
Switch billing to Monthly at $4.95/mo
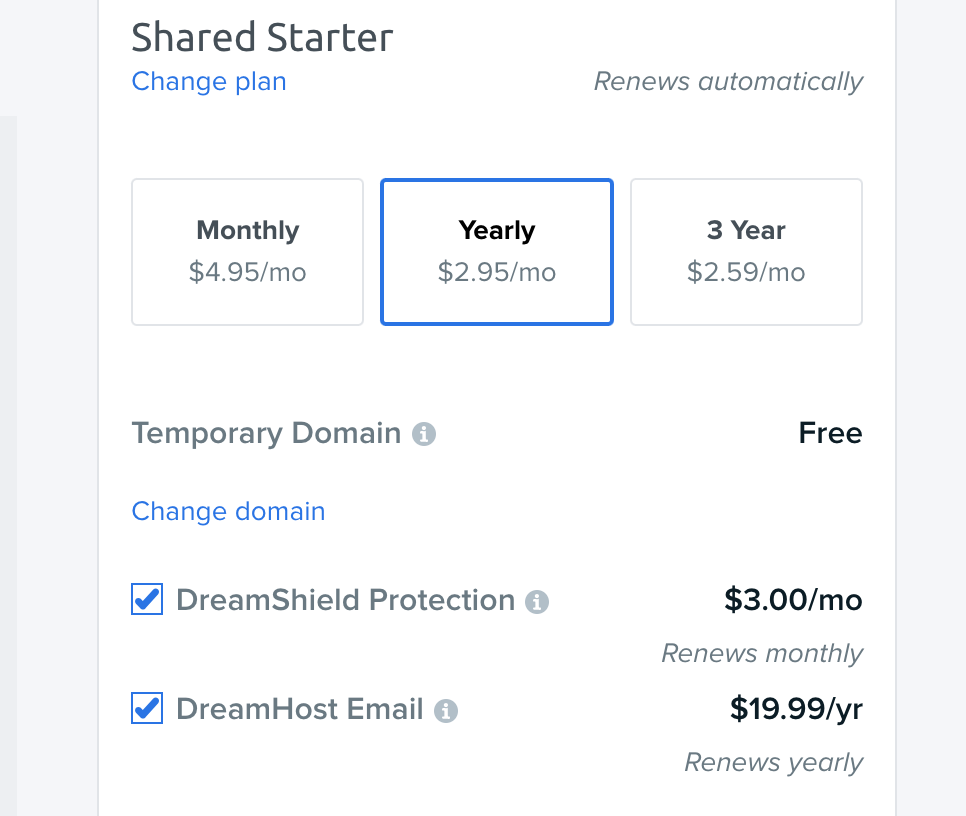247,251
